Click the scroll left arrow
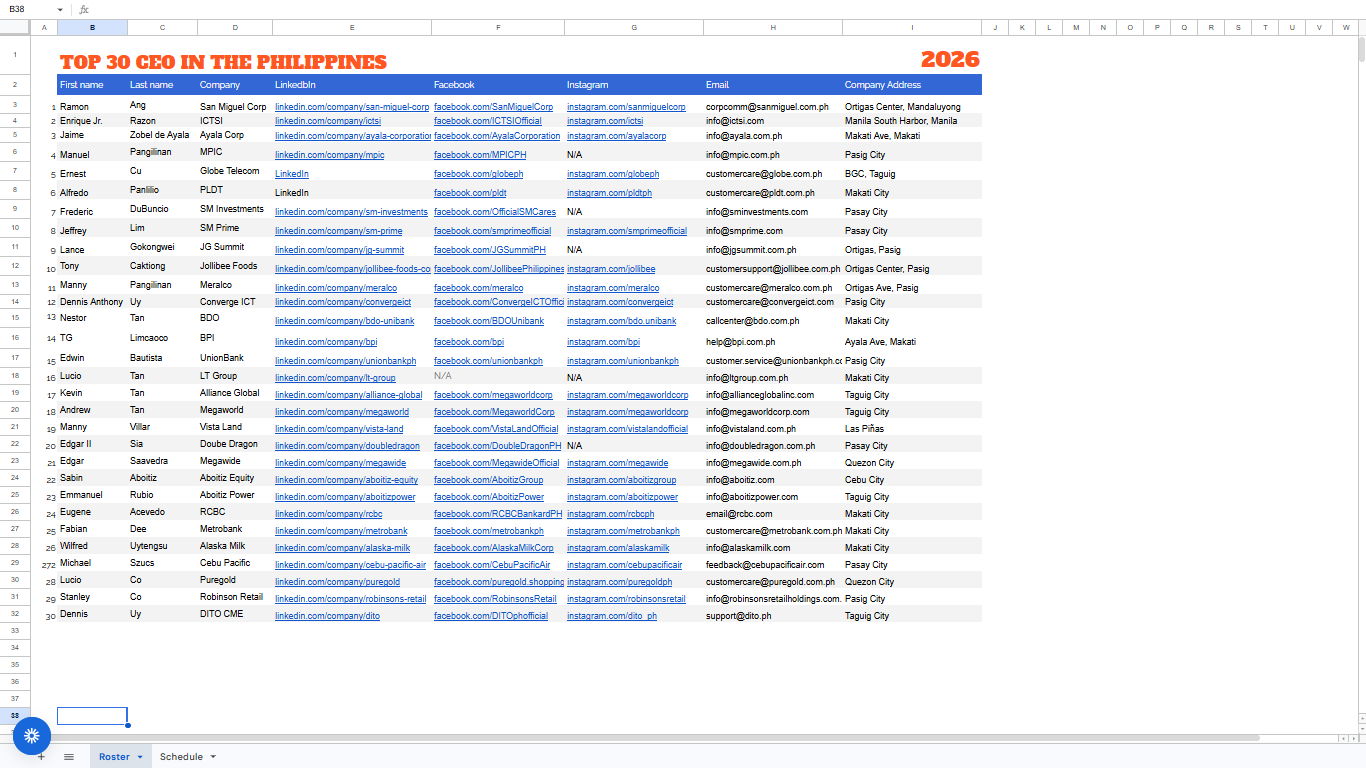This screenshot has width=1366, height=768. [1342, 739]
